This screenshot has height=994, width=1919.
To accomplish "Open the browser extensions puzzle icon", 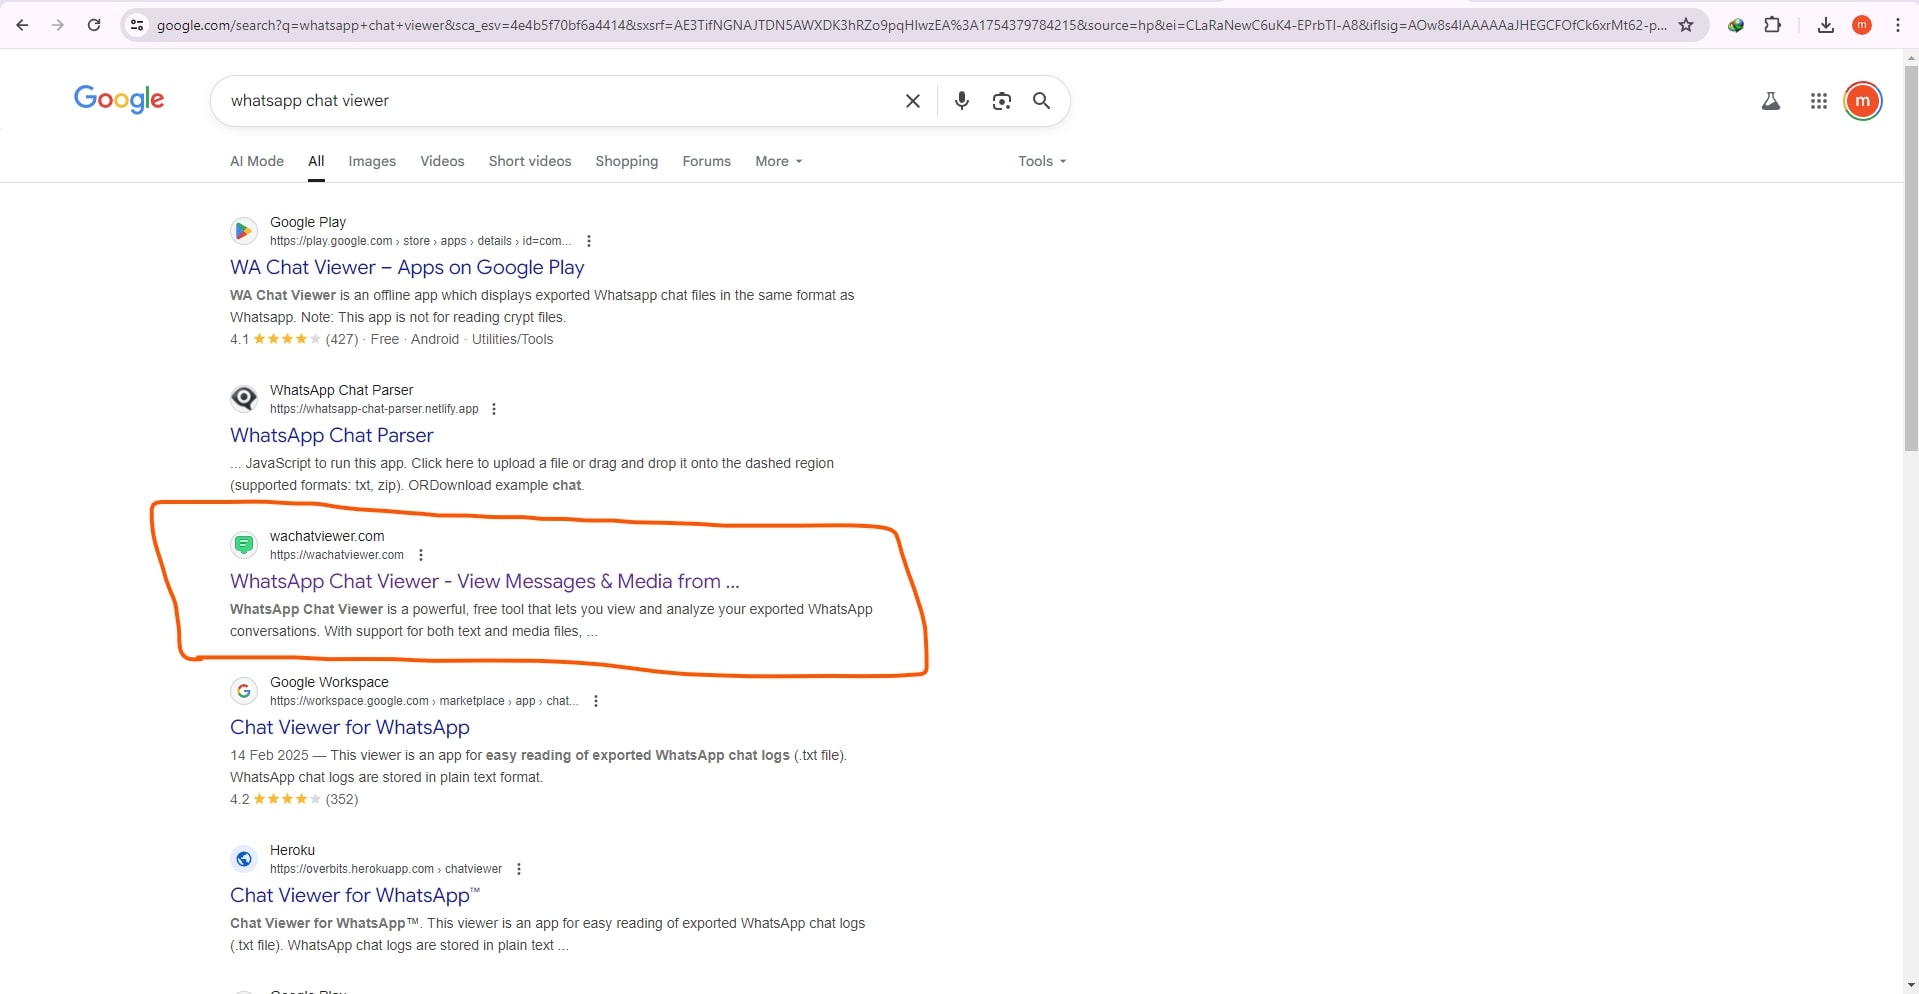I will coord(1772,25).
